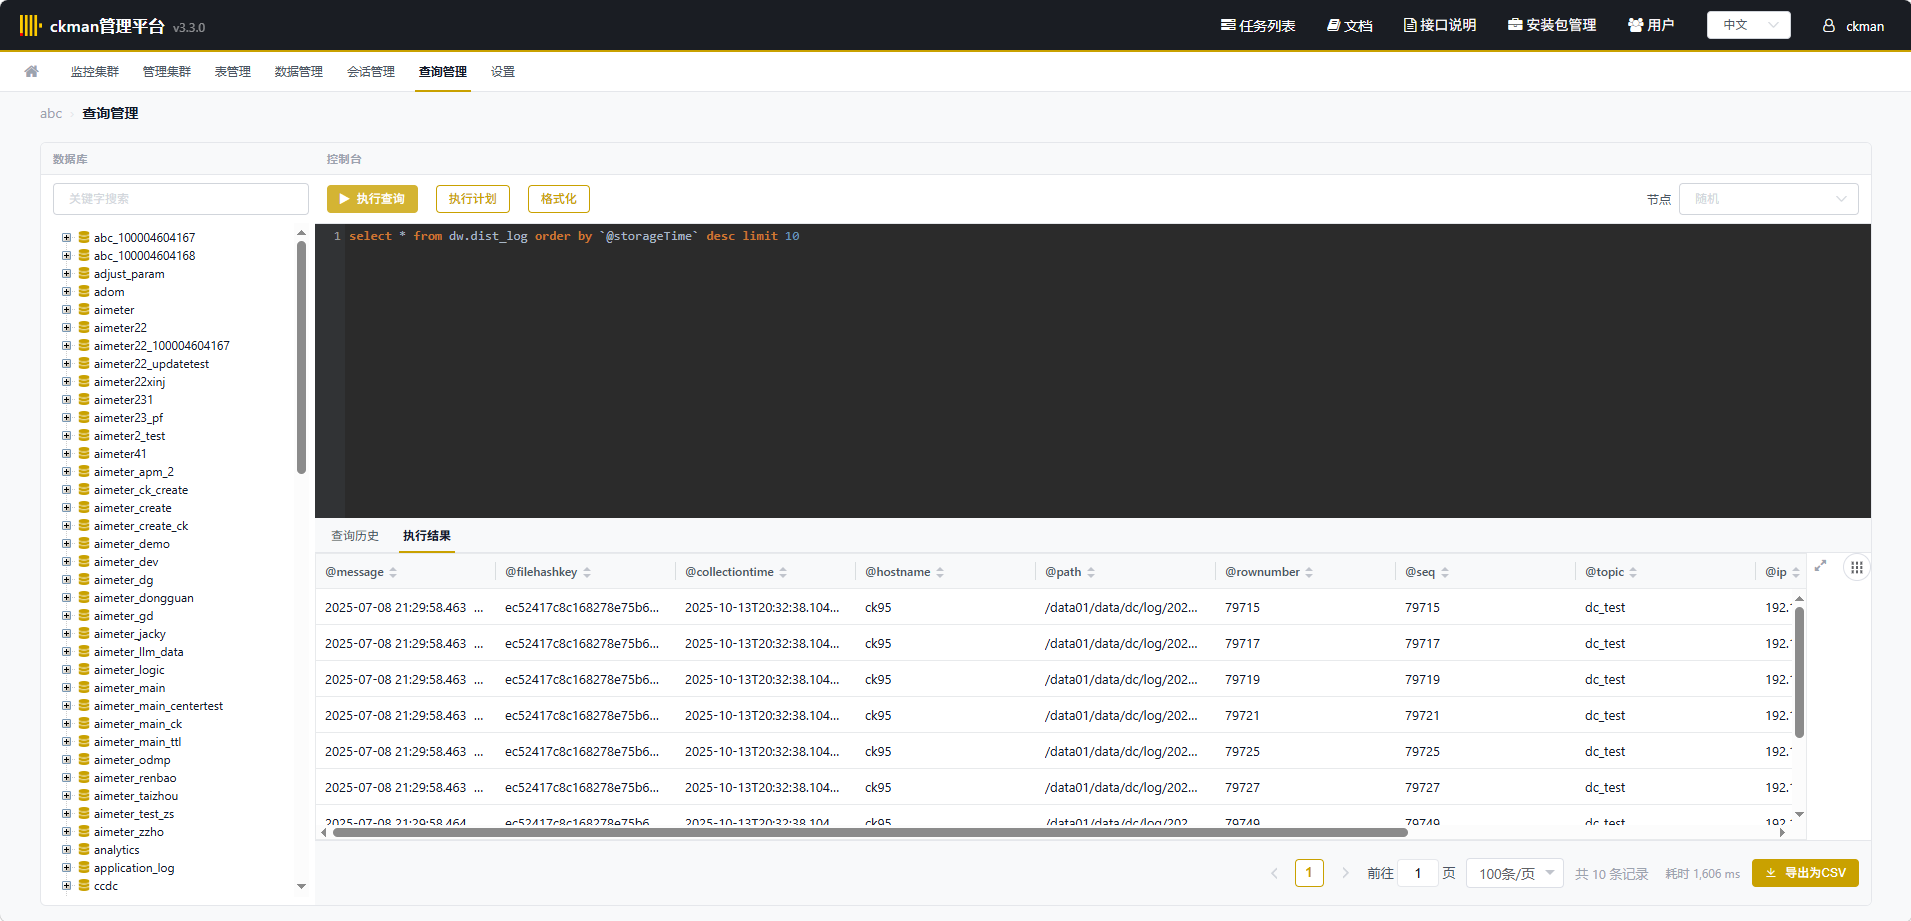Click the results table horizontal scrollbar
The image size is (1911, 921).
point(870,832)
